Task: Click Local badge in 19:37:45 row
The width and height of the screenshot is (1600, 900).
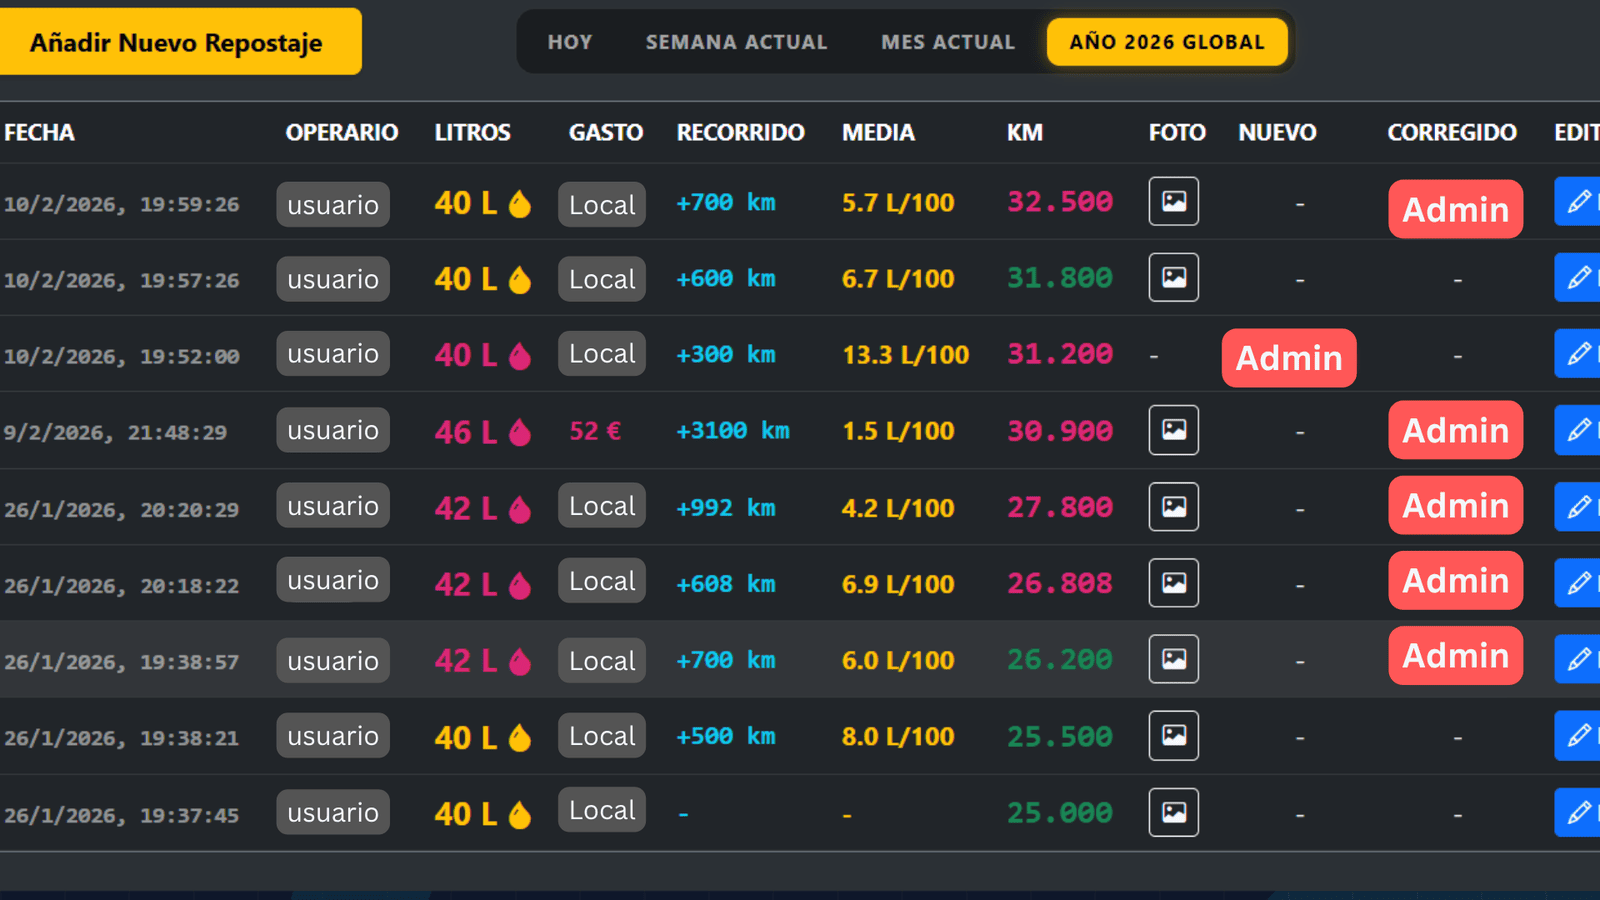Action: pyautogui.click(x=602, y=810)
